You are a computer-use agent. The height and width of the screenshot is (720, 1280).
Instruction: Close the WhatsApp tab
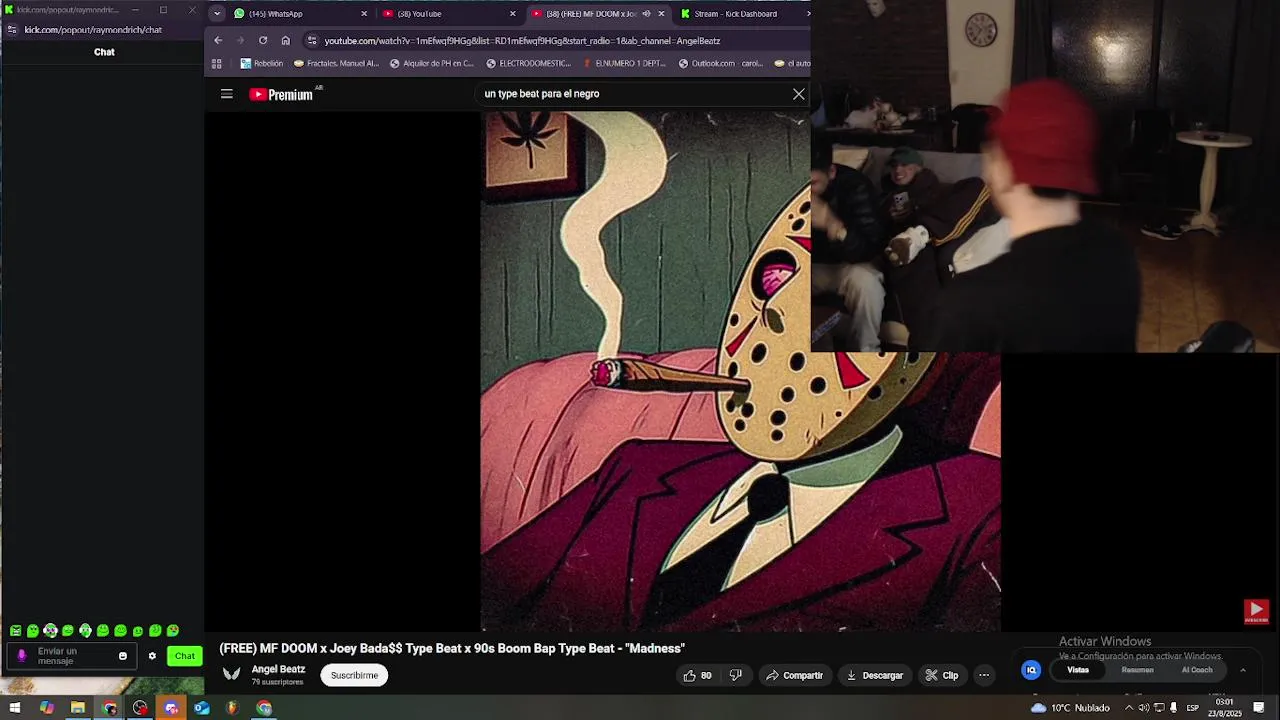click(364, 14)
